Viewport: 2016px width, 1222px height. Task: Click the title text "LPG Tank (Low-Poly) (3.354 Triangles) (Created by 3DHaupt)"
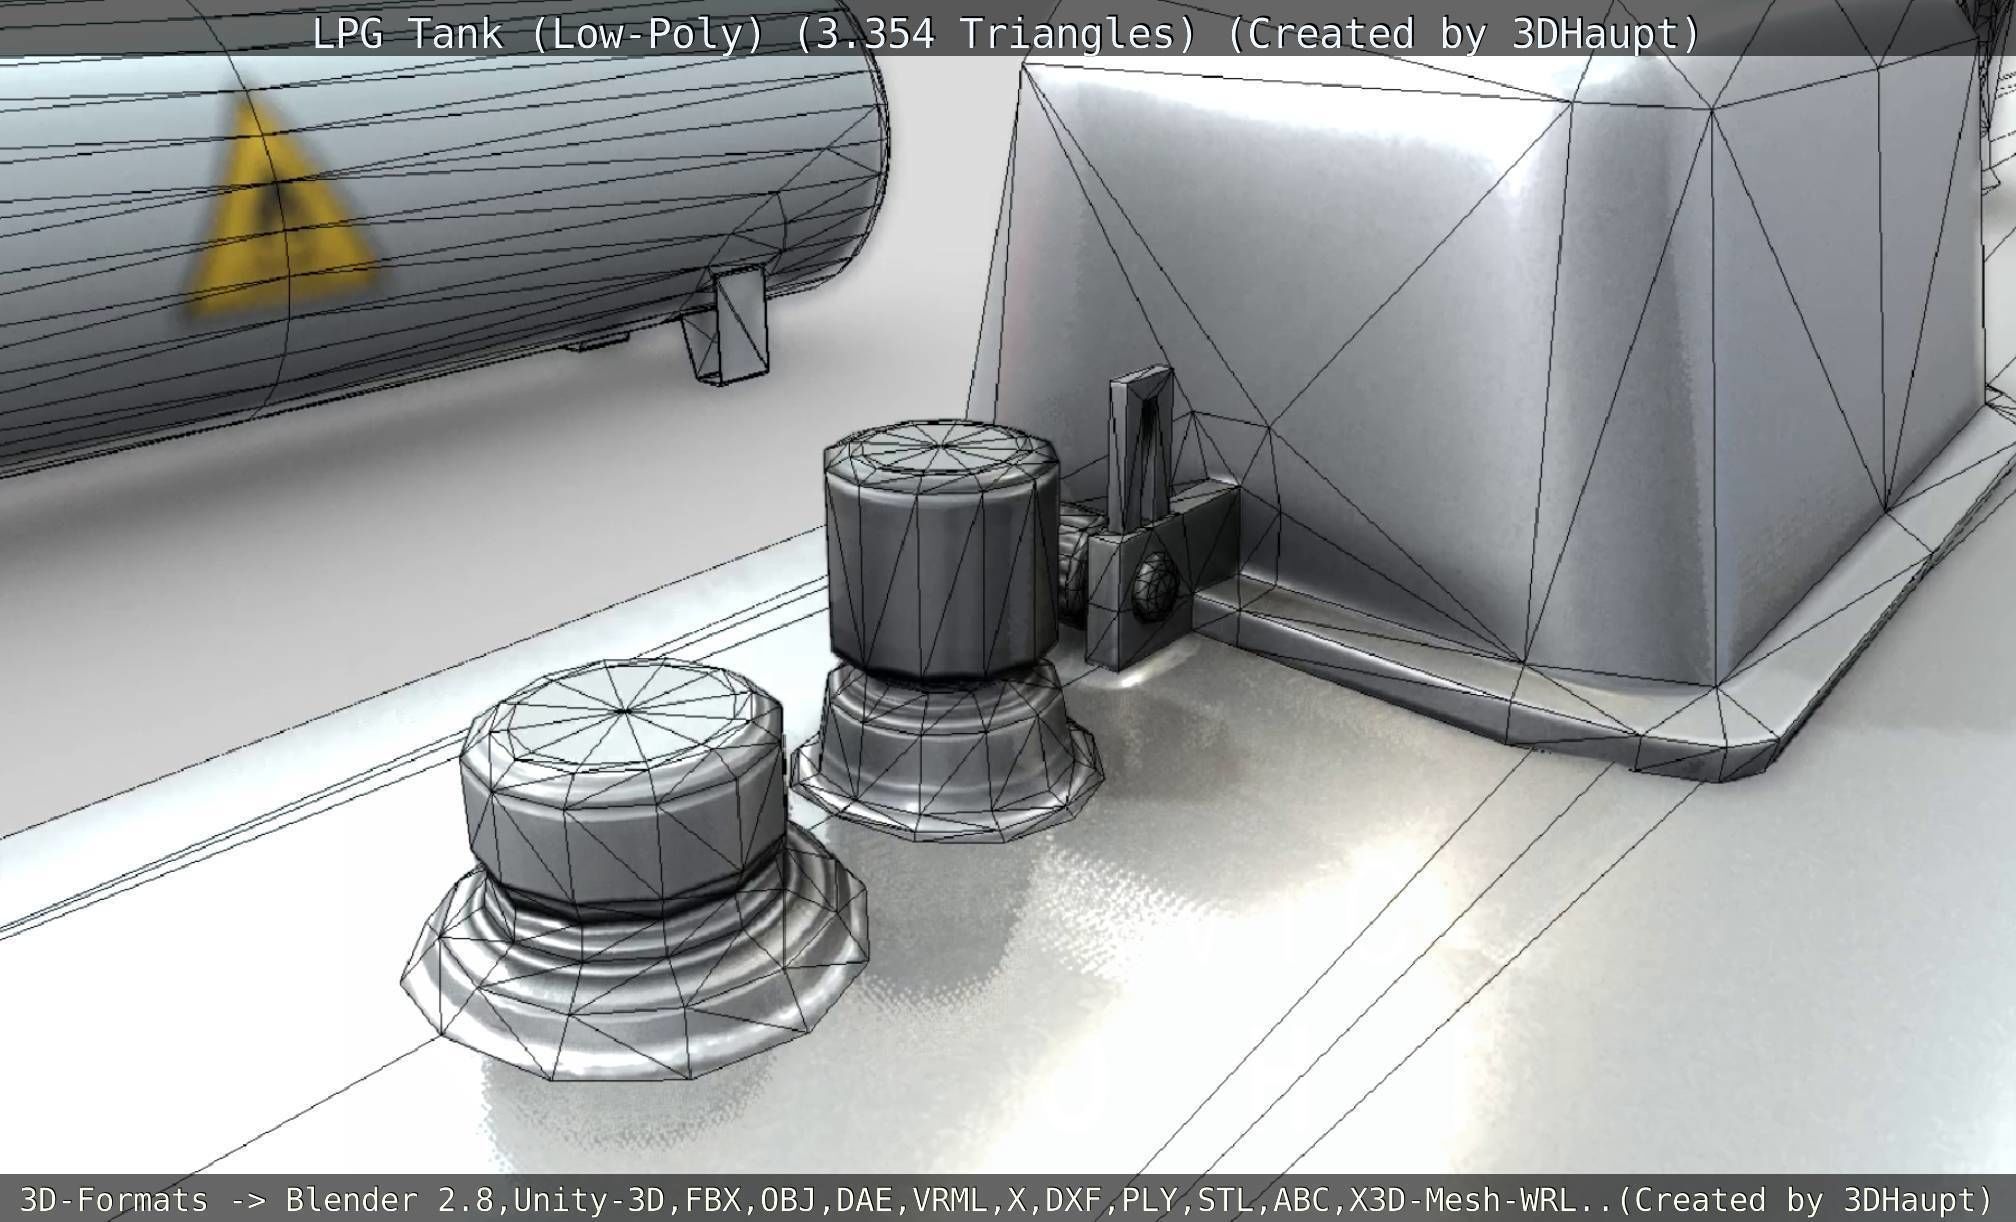point(1006,34)
